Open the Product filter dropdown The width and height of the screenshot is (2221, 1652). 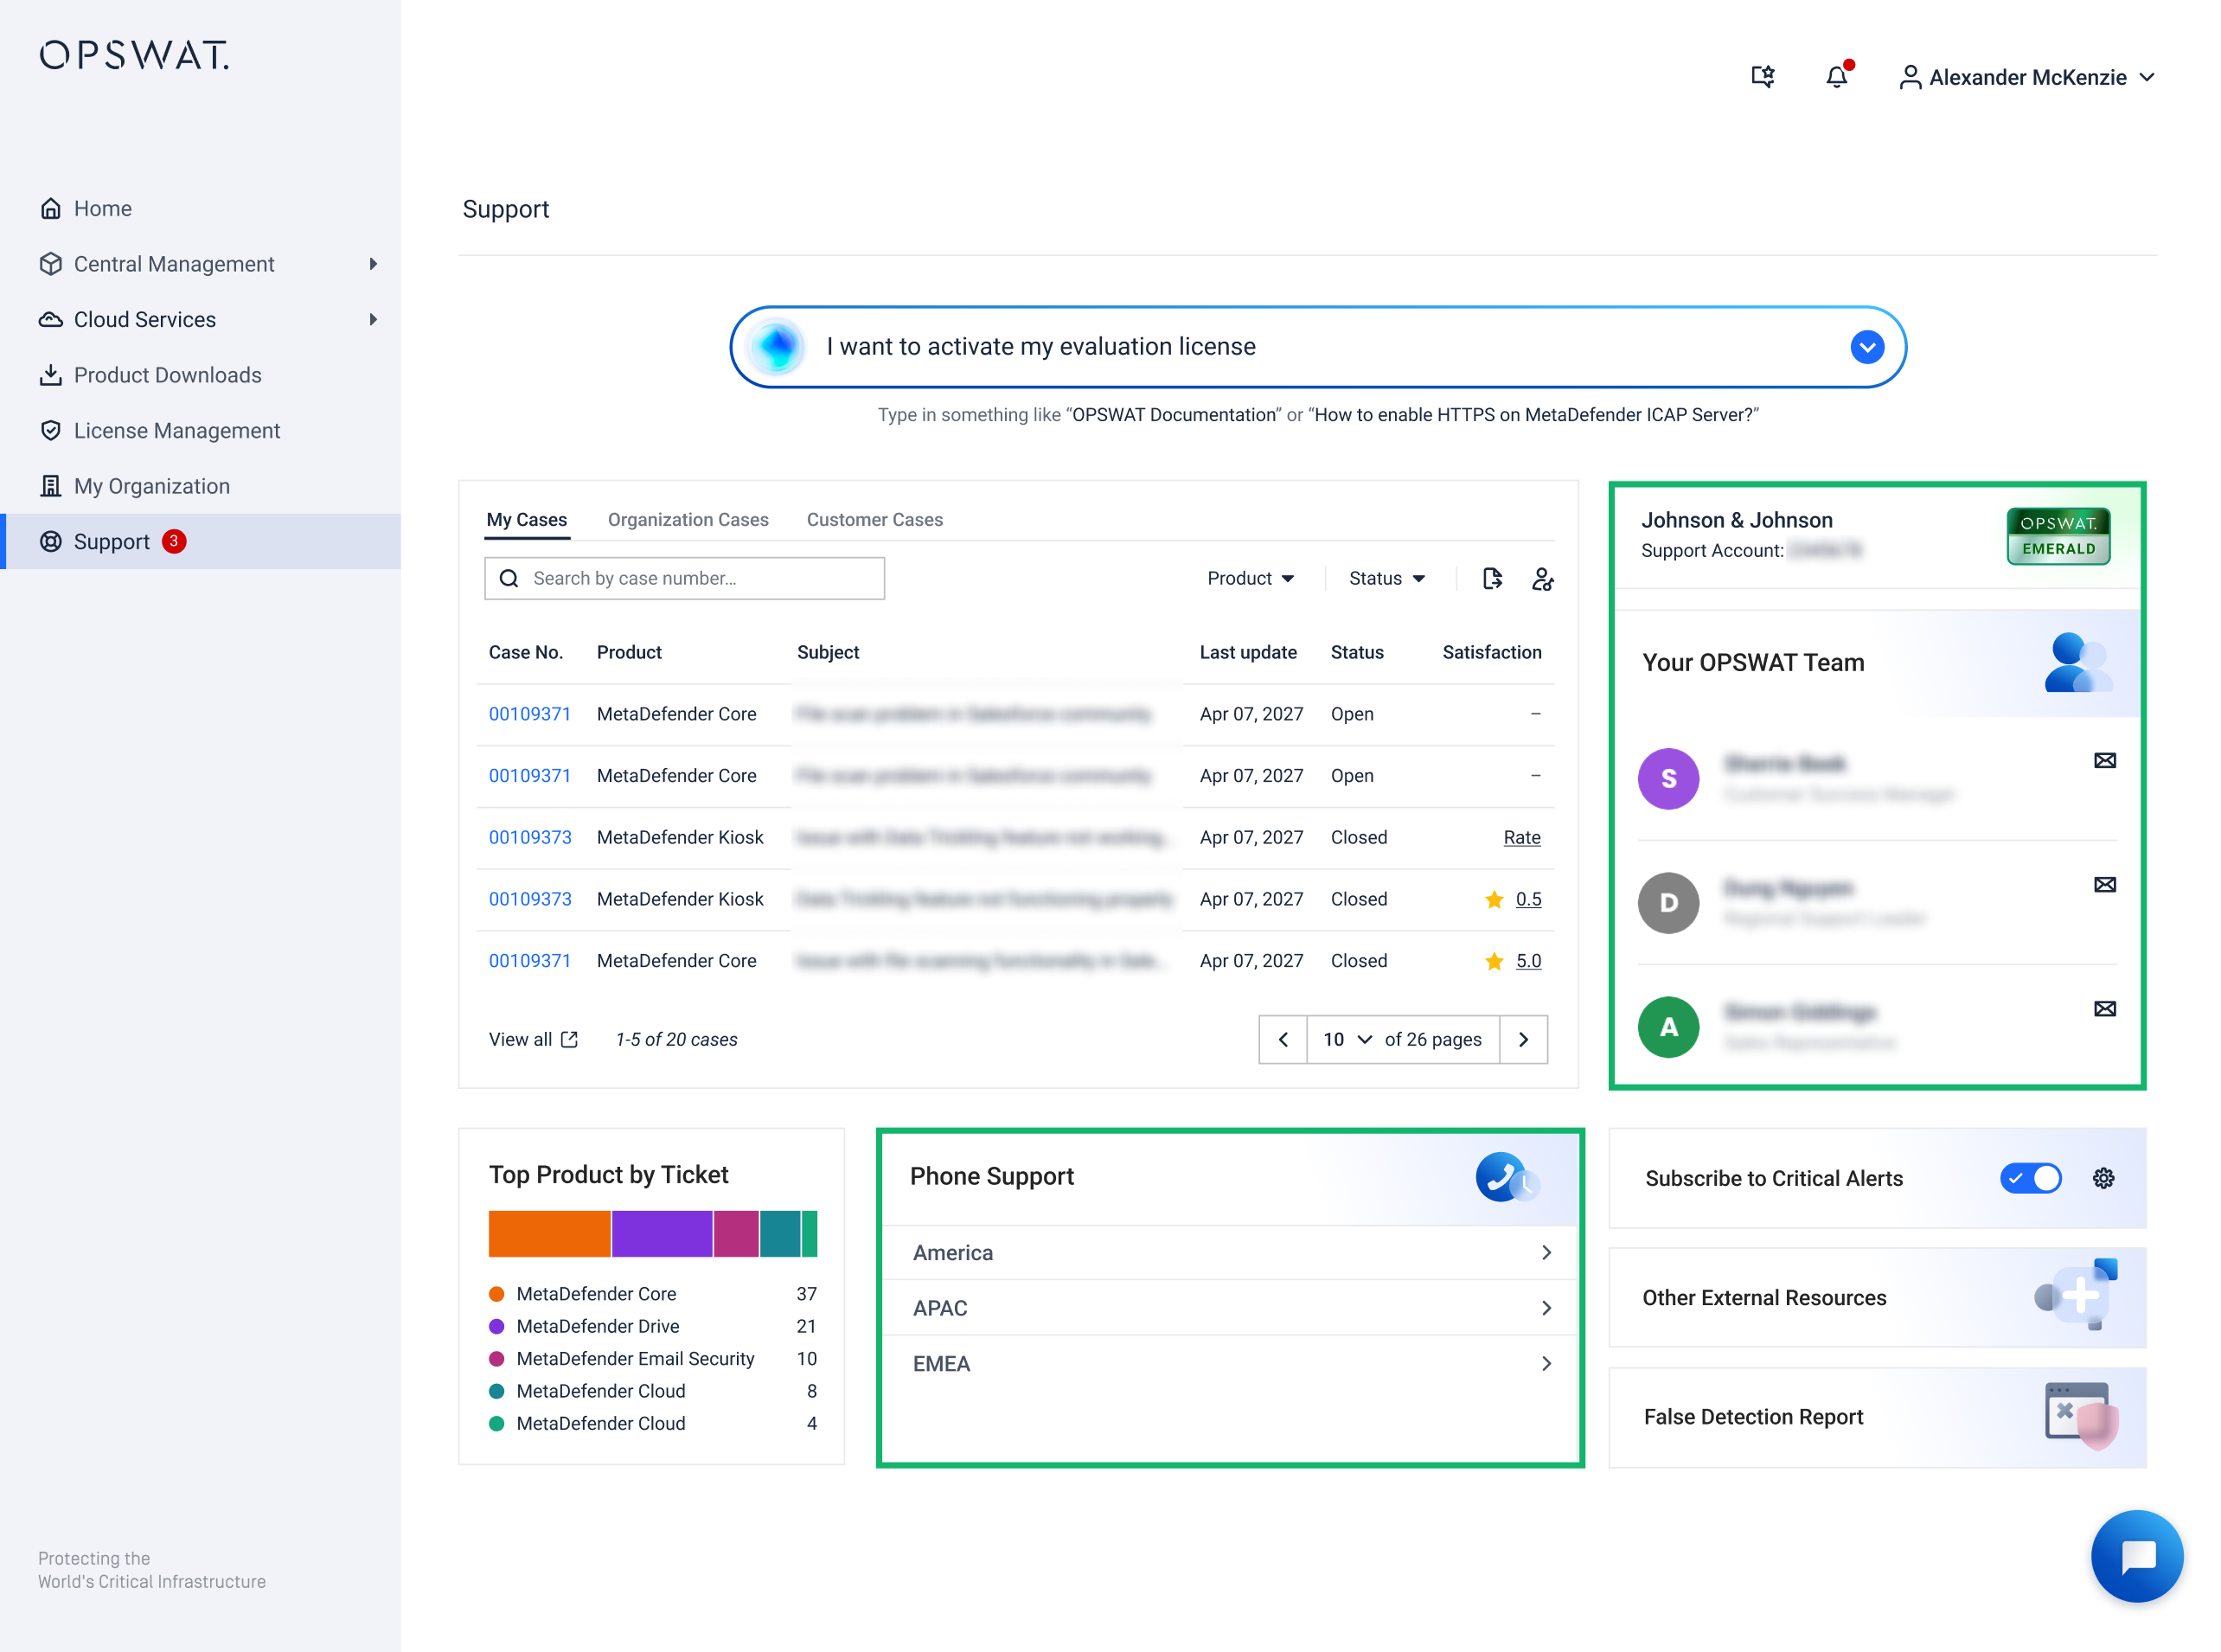coord(1250,578)
